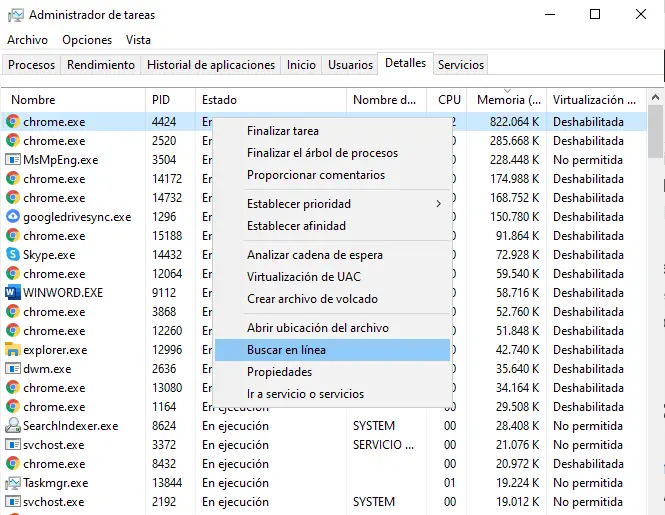Click the MsMpEng.exe process icon
665x515 pixels.
tap(13, 160)
